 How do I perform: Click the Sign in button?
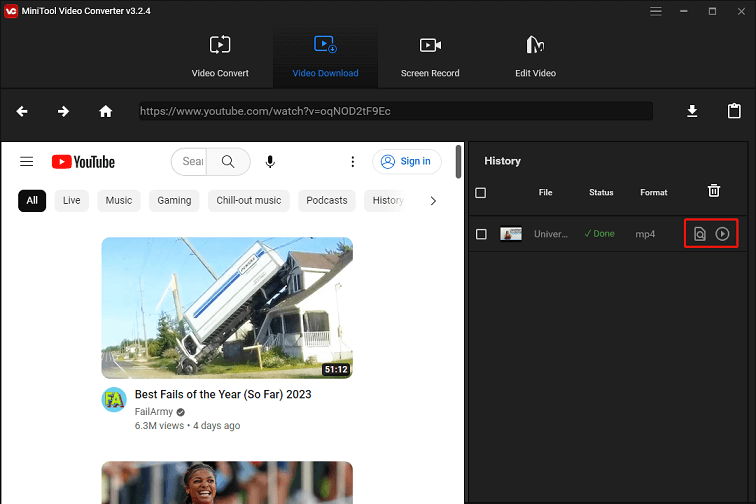click(406, 161)
